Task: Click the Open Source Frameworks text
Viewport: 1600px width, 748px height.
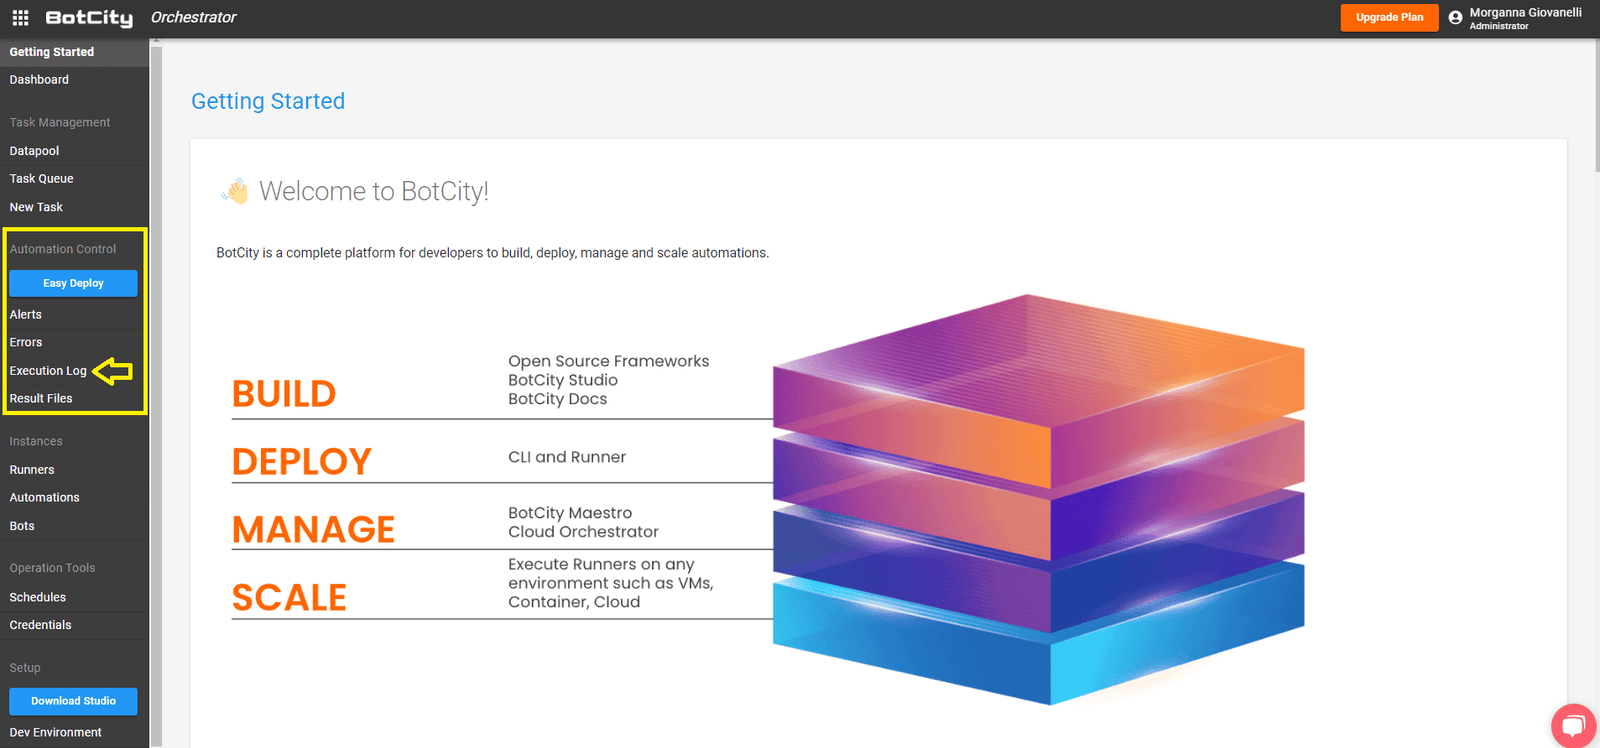Action: [x=608, y=361]
